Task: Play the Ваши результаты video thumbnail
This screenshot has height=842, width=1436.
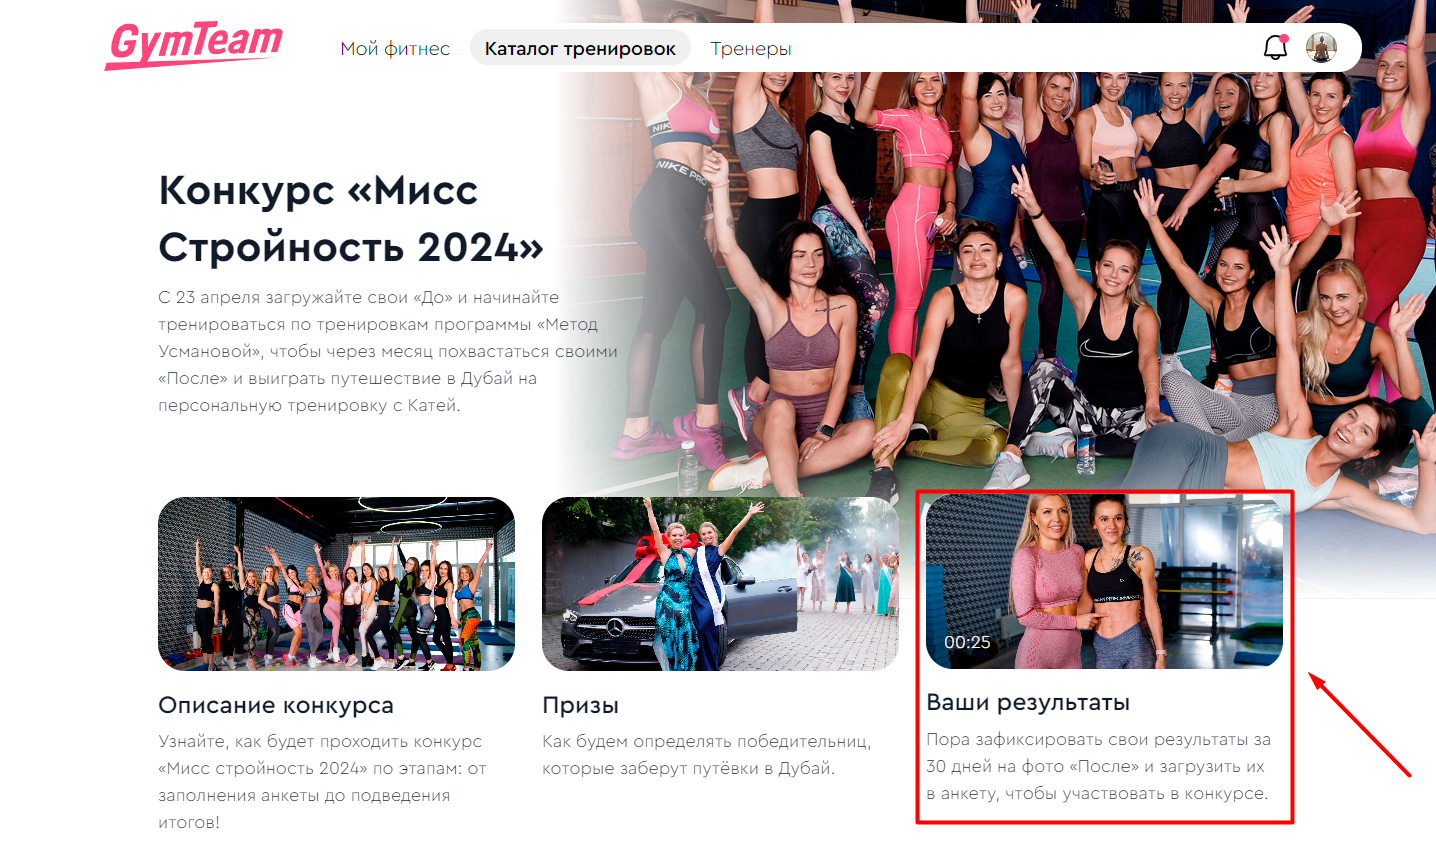Action: [1104, 581]
